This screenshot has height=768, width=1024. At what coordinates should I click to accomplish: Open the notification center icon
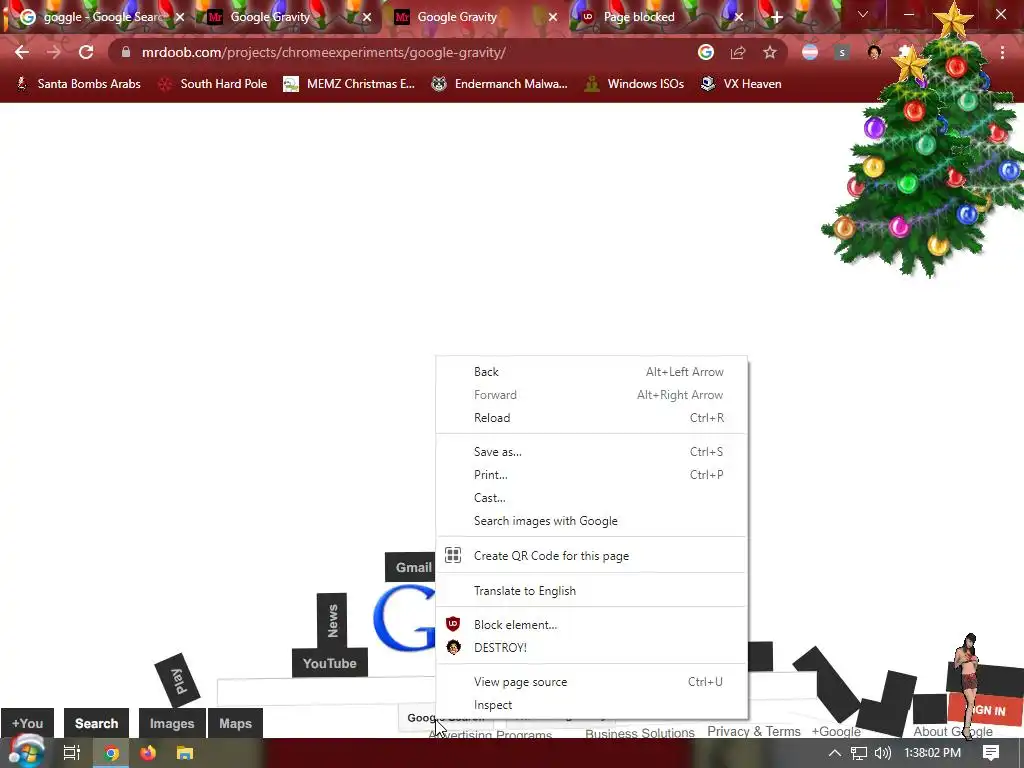pyautogui.click(x=991, y=753)
